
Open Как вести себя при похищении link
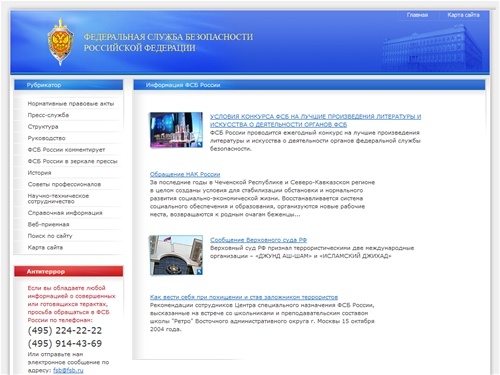[244, 297]
